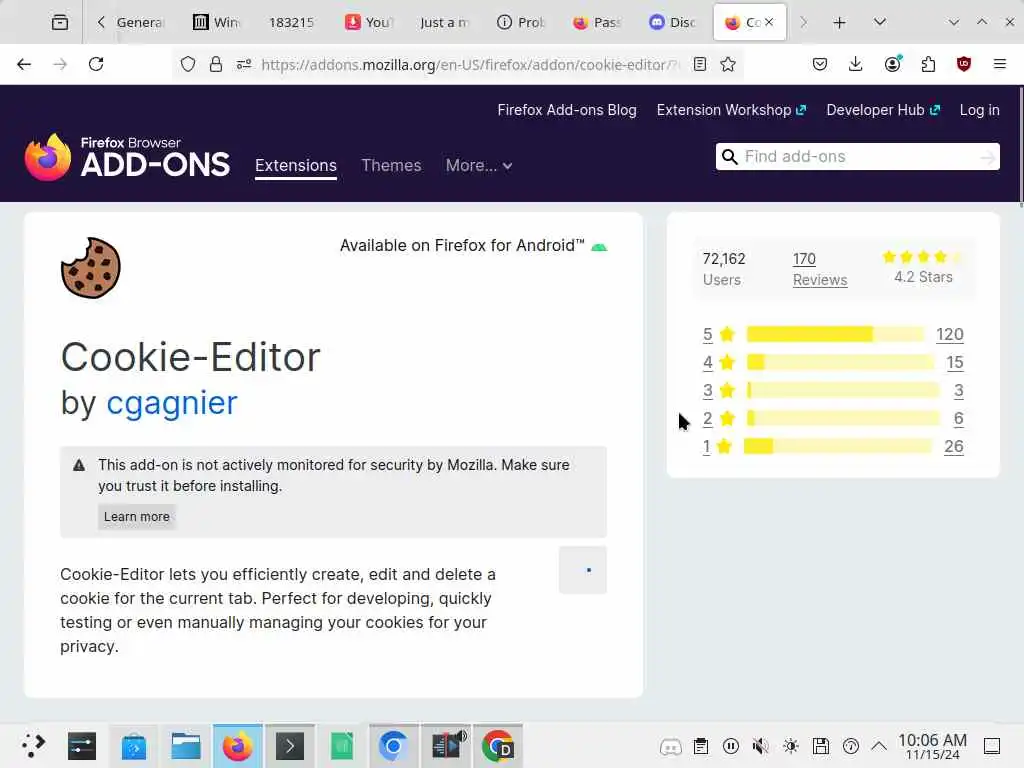Click inside the Find add-ons search field
Image resolution: width=1024 pixels, height=768 pixels.
tap(857, 157)
